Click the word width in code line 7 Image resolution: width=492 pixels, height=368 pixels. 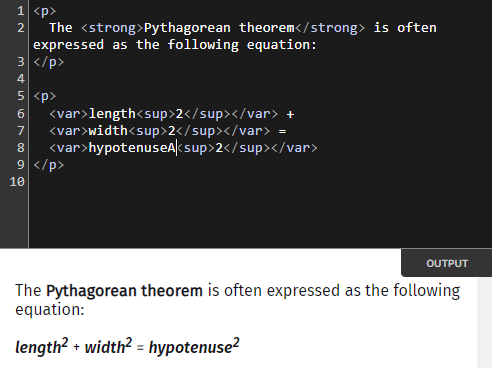tap(108, 131)
